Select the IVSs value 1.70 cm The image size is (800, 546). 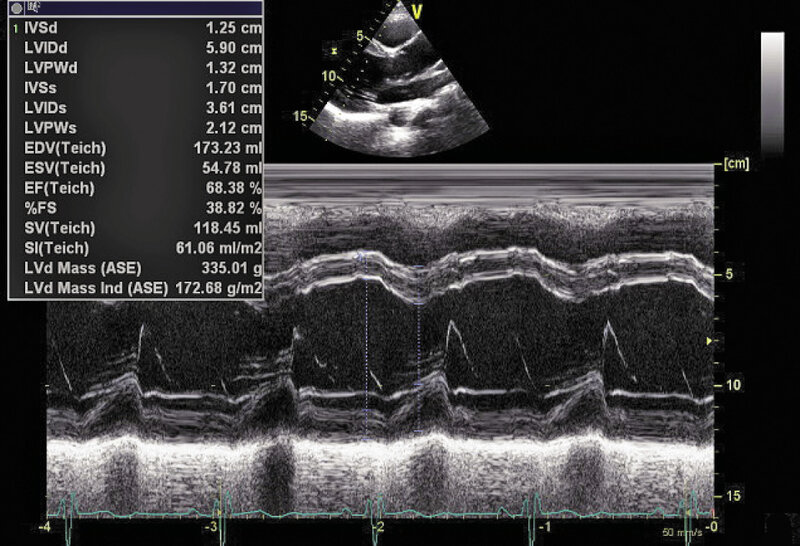coord(234,88)
